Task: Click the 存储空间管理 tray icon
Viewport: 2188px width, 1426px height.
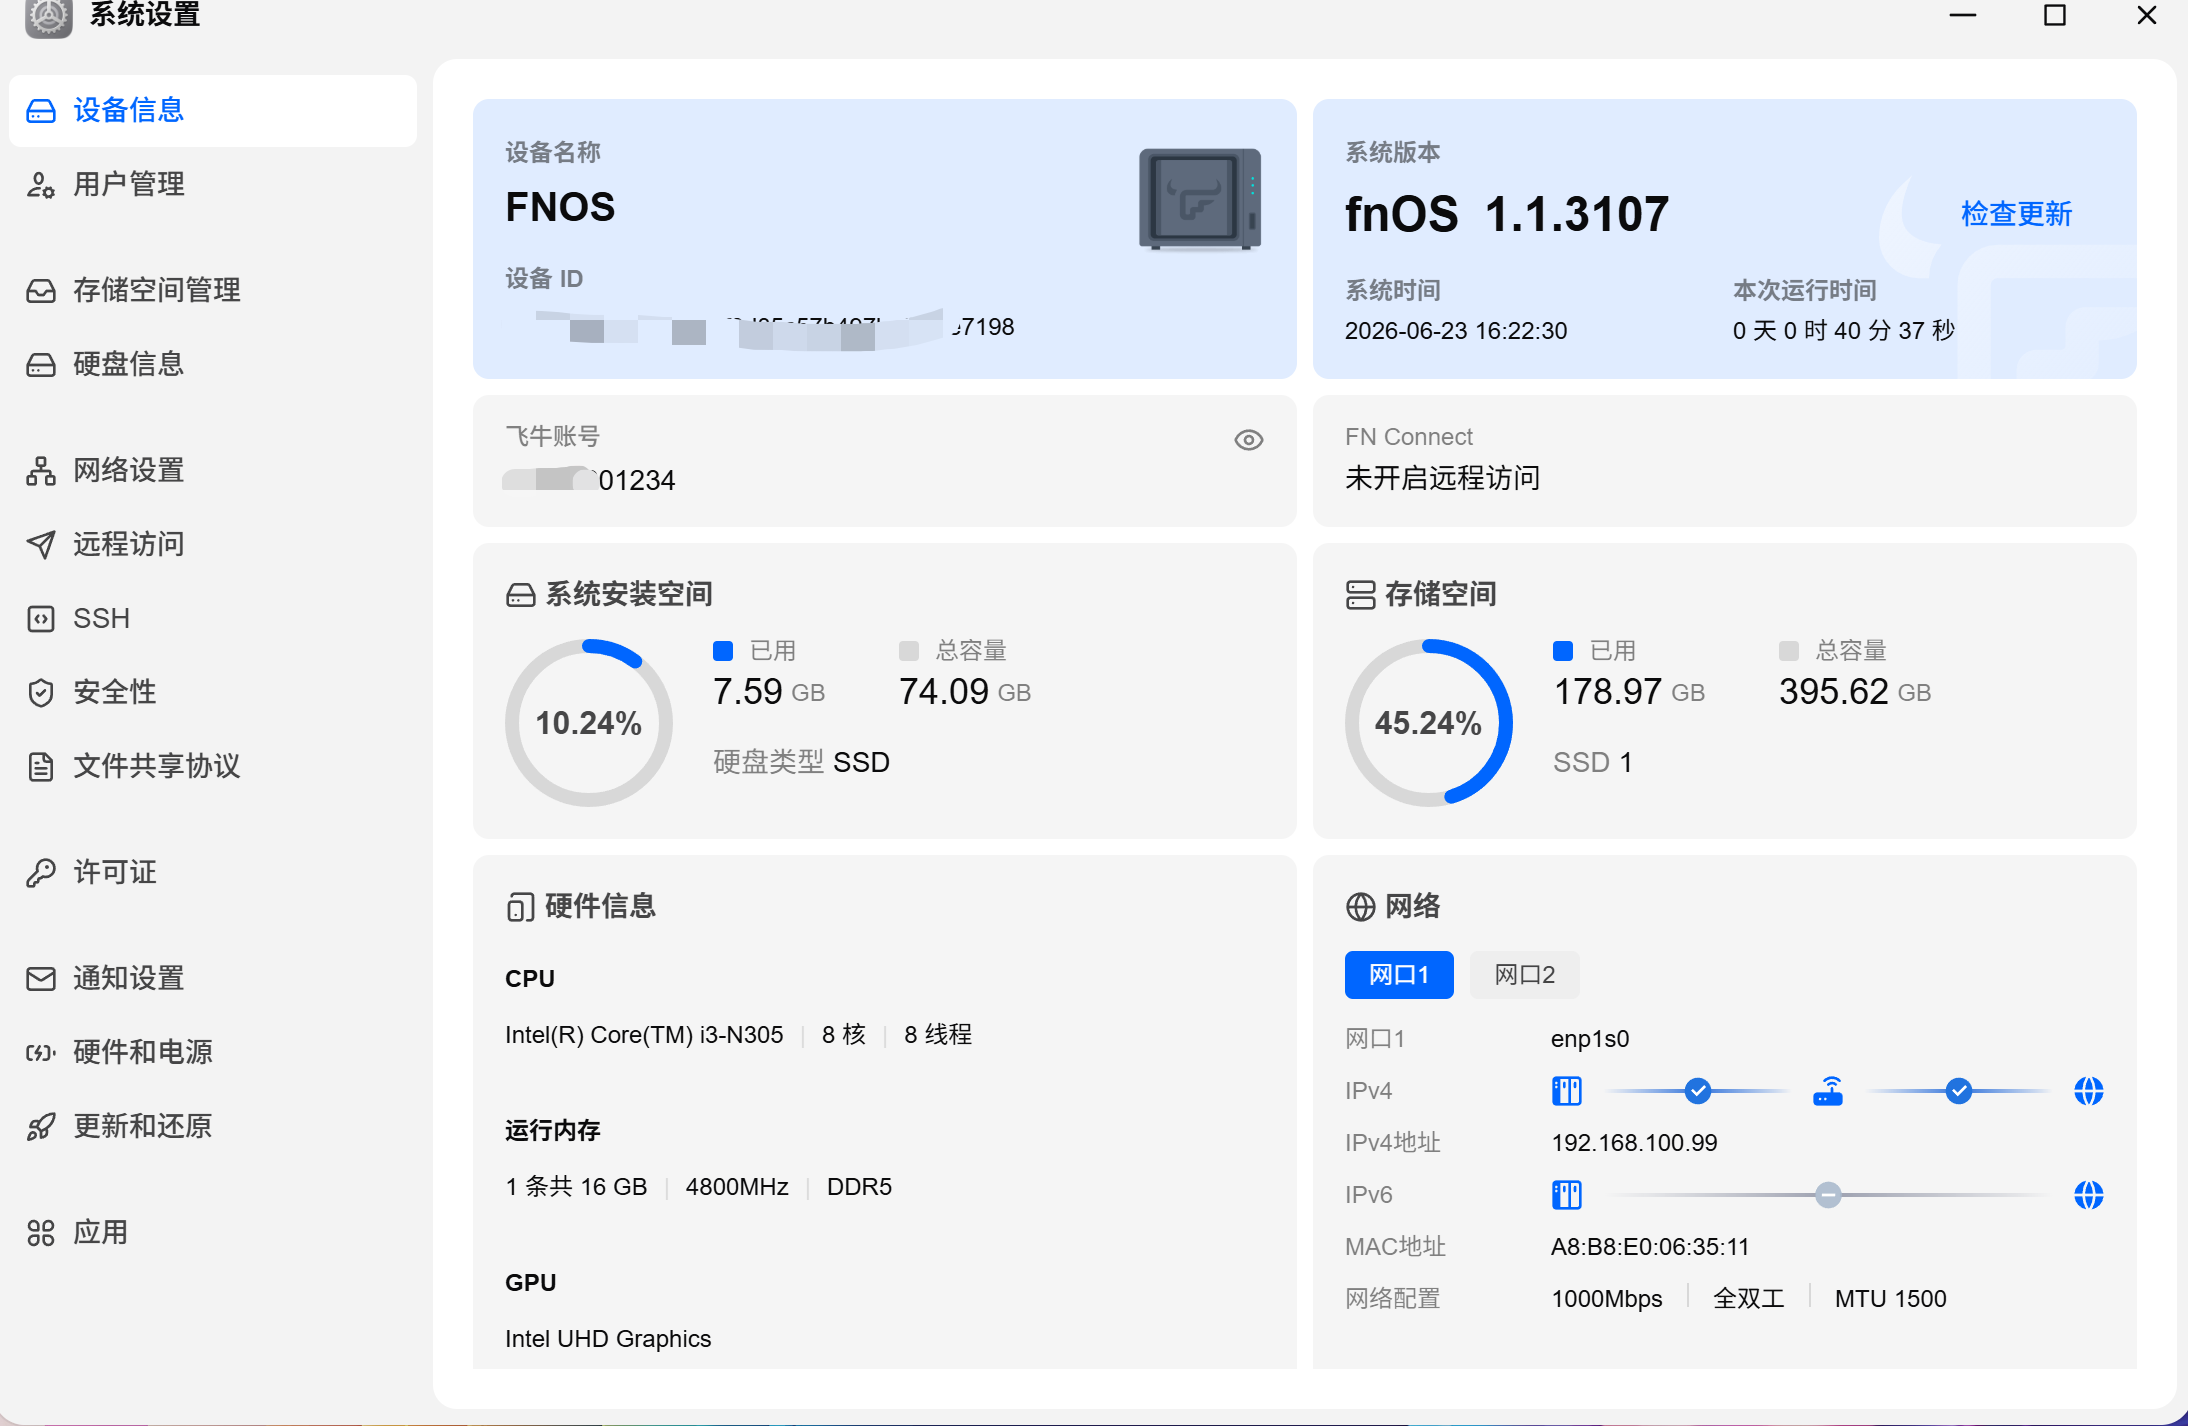Action: click(x=41, y=291)
